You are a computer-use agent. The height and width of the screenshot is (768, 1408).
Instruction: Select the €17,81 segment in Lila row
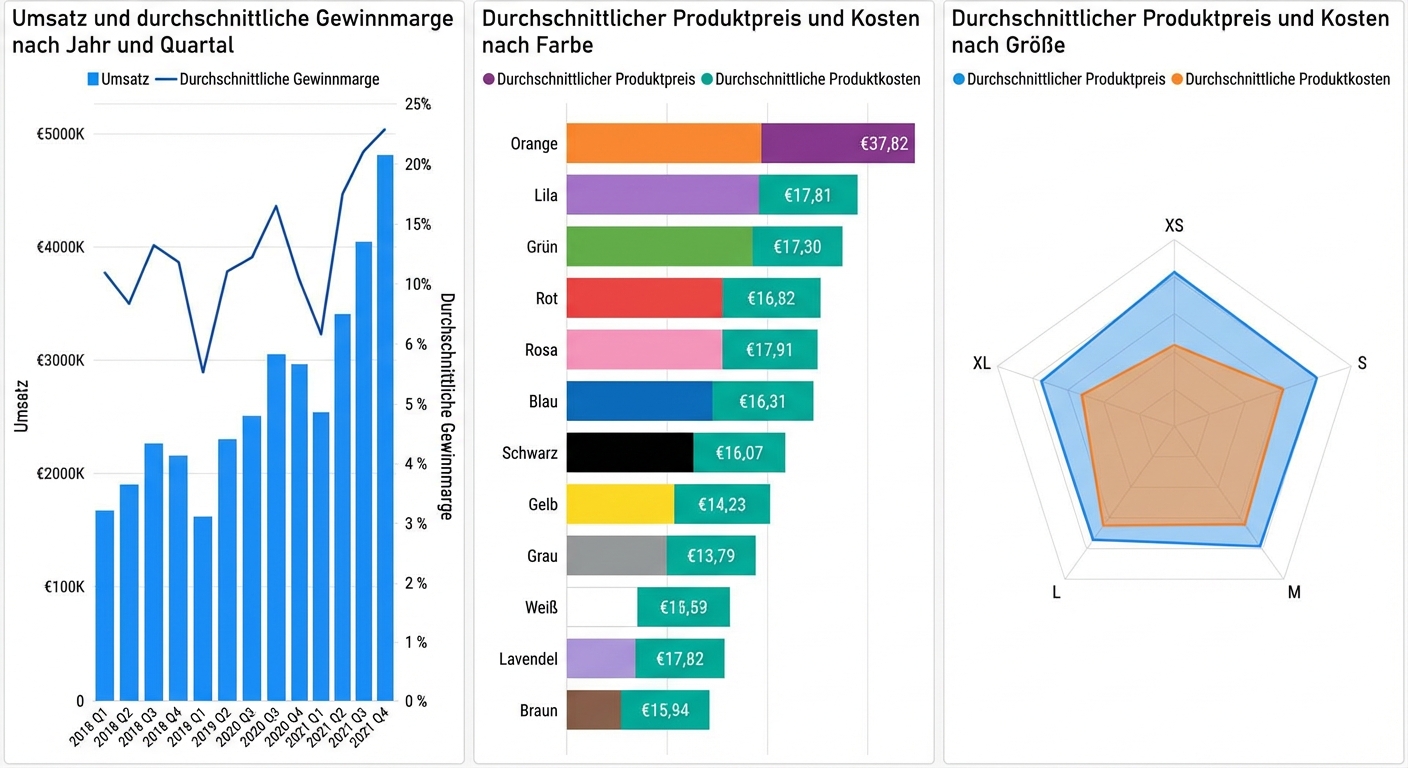pyautogui.click(x=808, y=195)
